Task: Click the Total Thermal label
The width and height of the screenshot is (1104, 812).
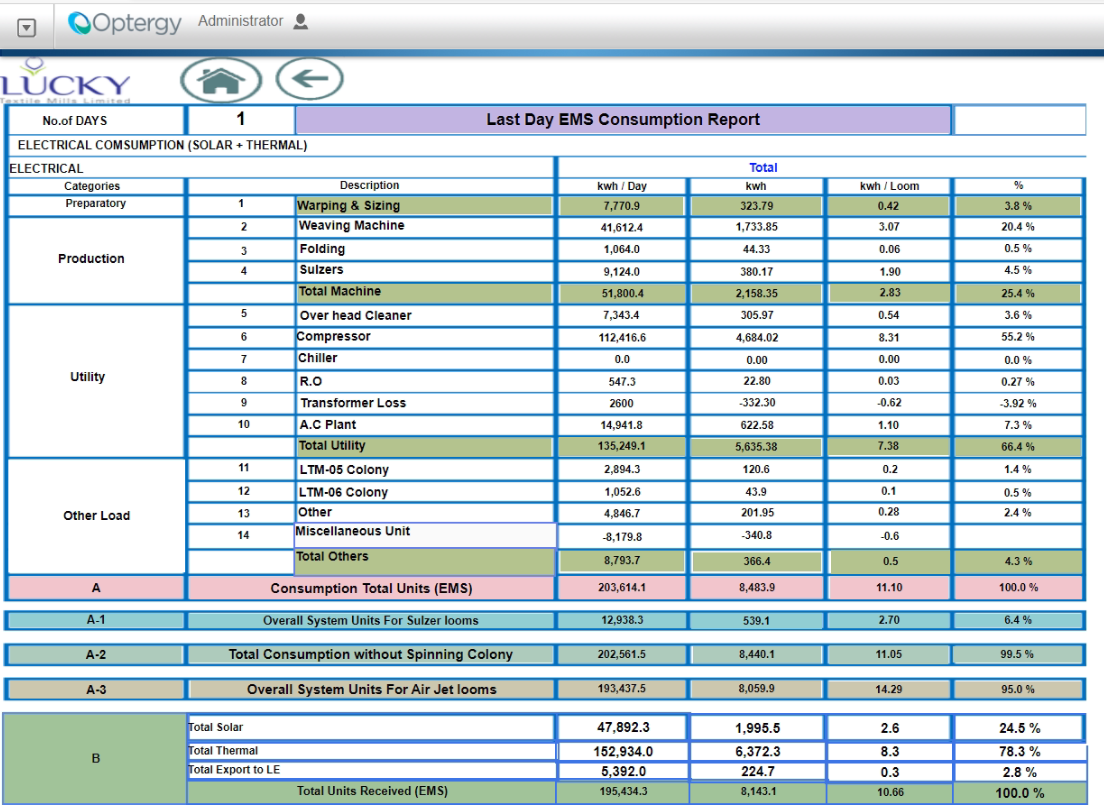Action: click(x=370, y=751)
